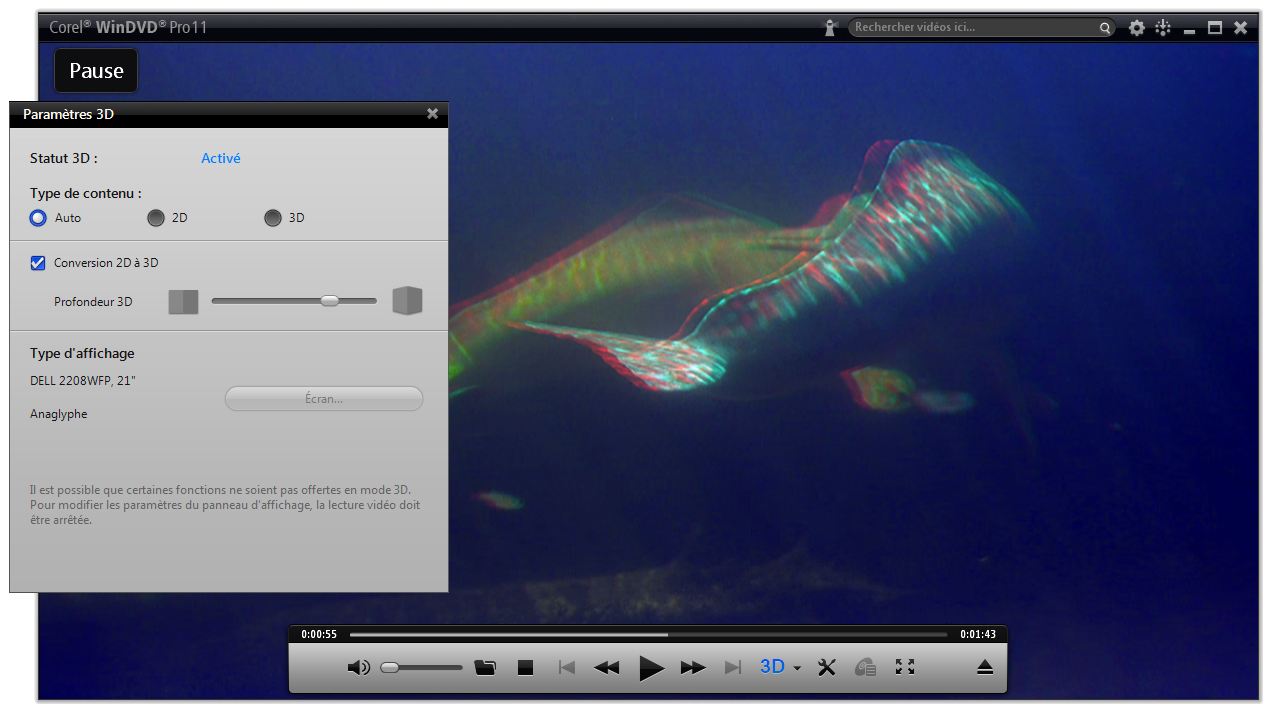Enable the 2D content type option
The height and width of the screenshot is (711, 1269).
[156, 218]
